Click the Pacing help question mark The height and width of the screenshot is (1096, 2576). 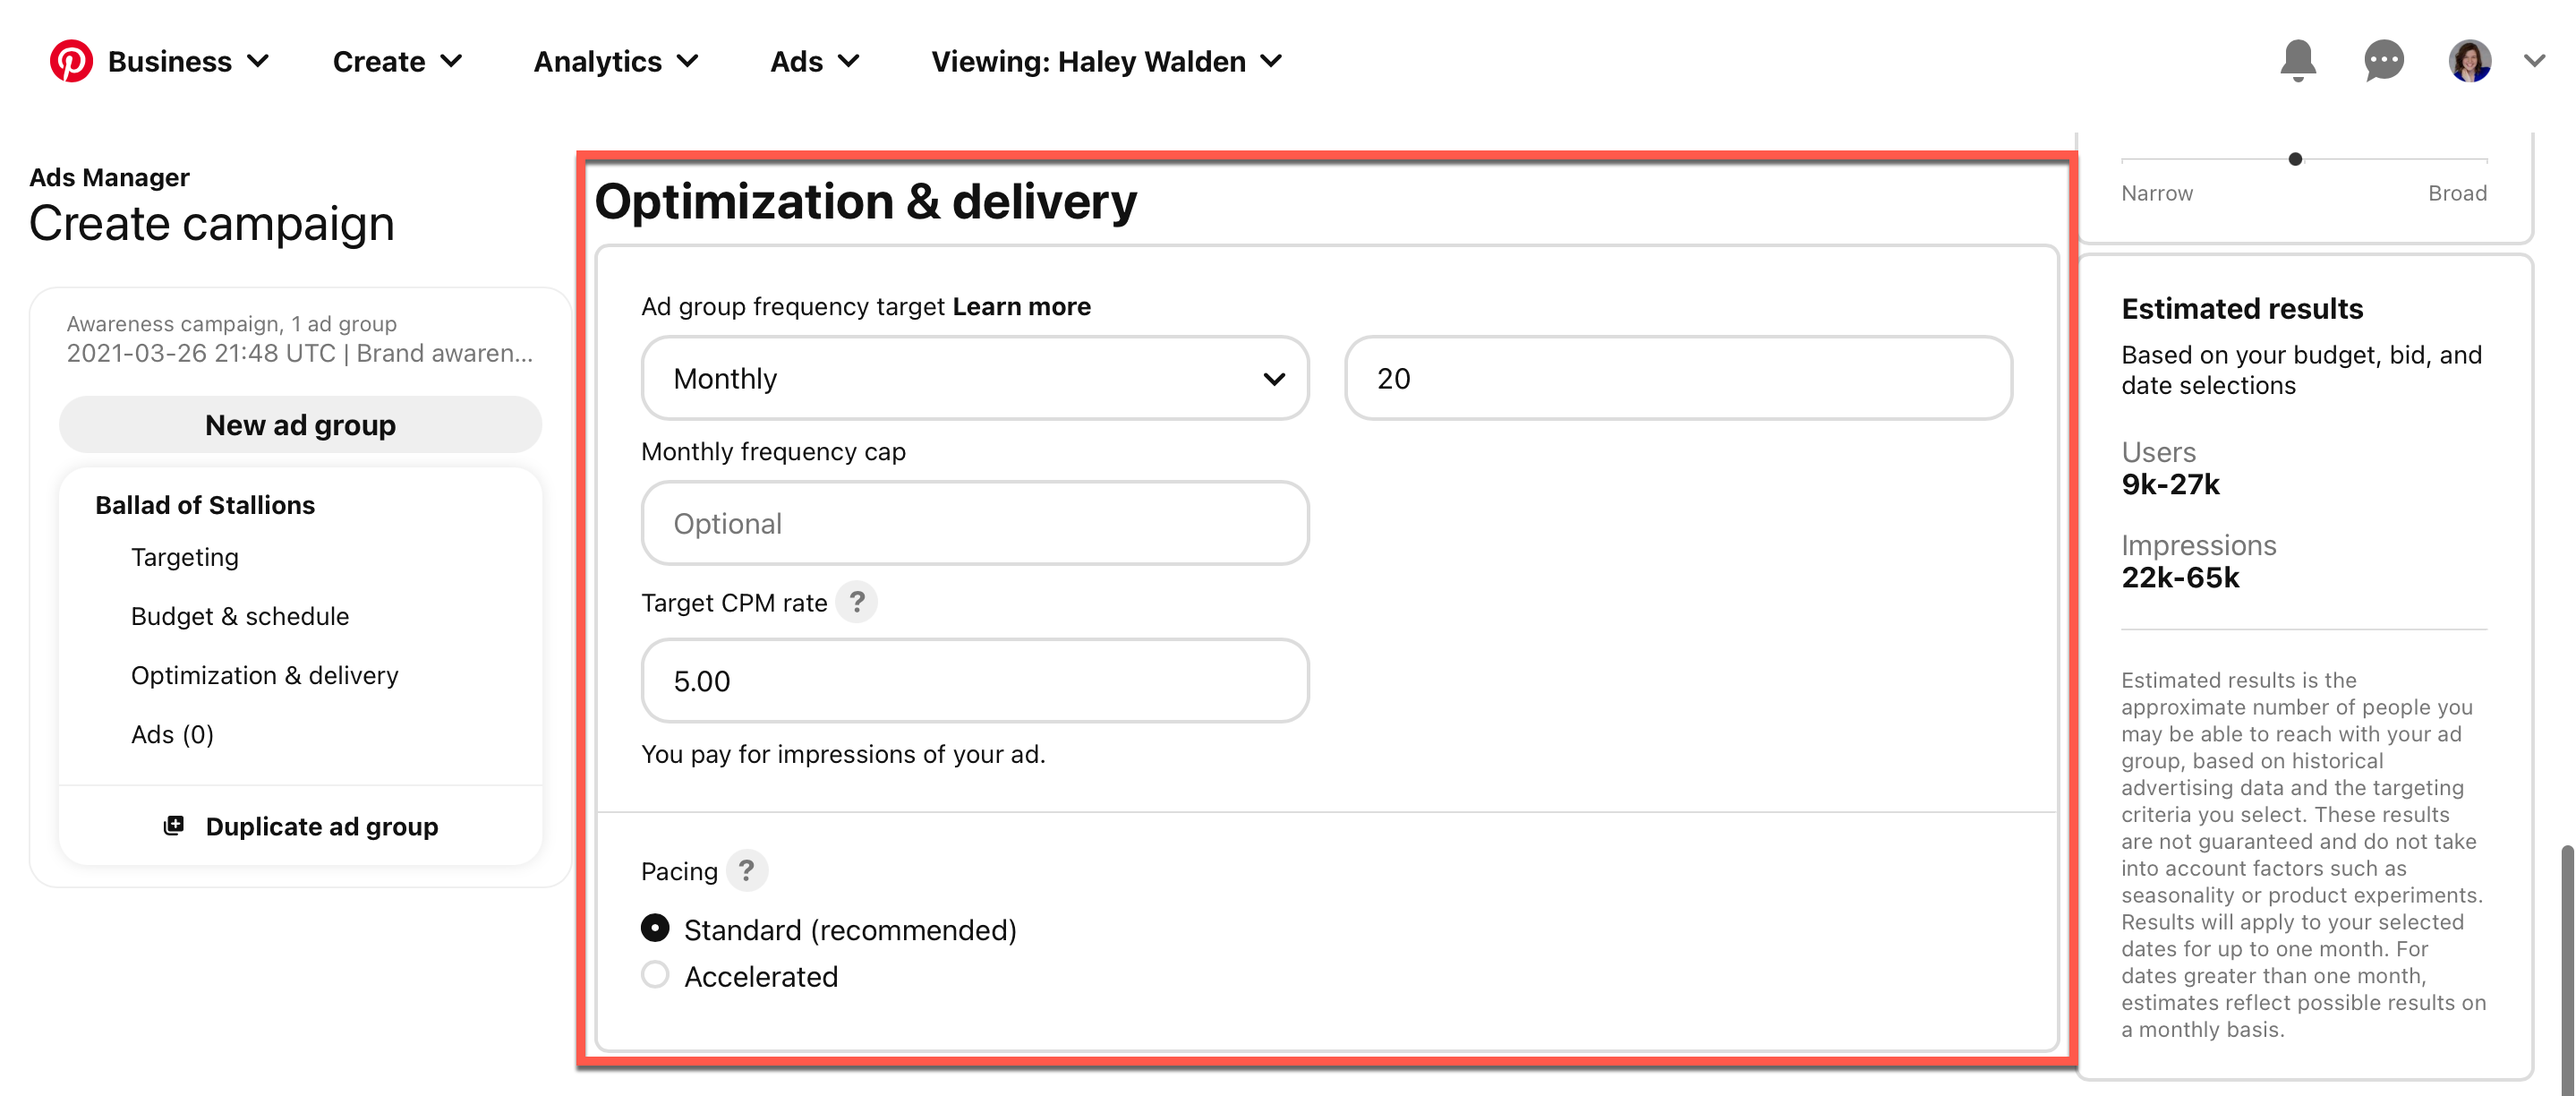tap(746, 870)
